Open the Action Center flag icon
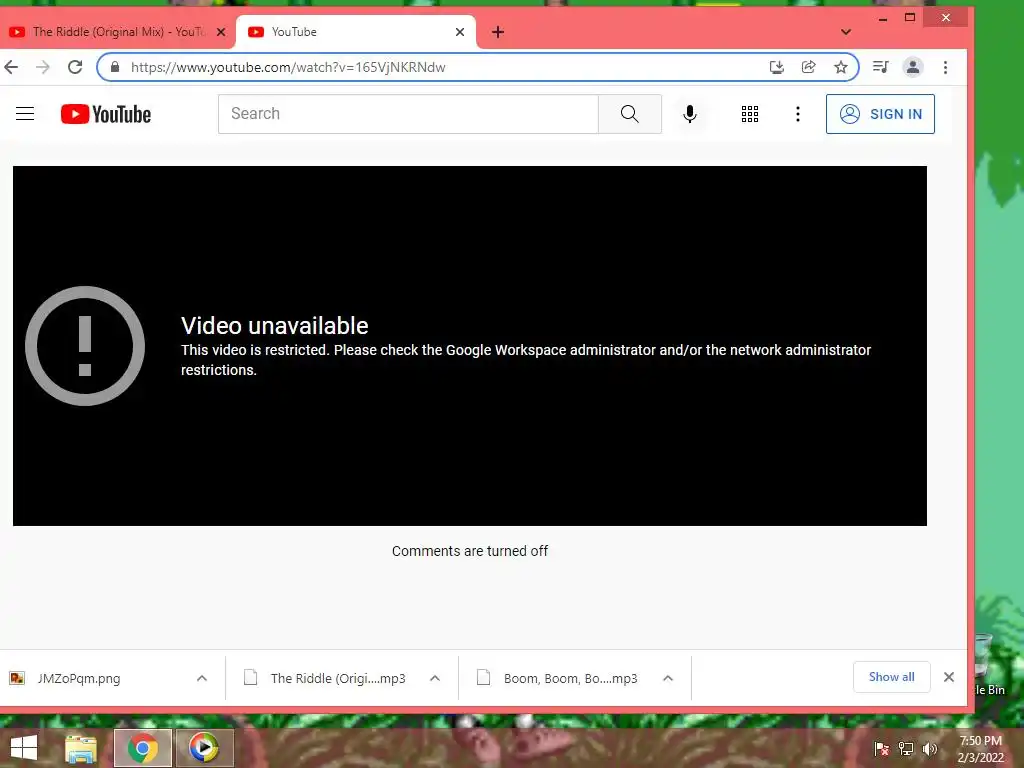This screenshot has height=768, width=1024. coord(881,749)
